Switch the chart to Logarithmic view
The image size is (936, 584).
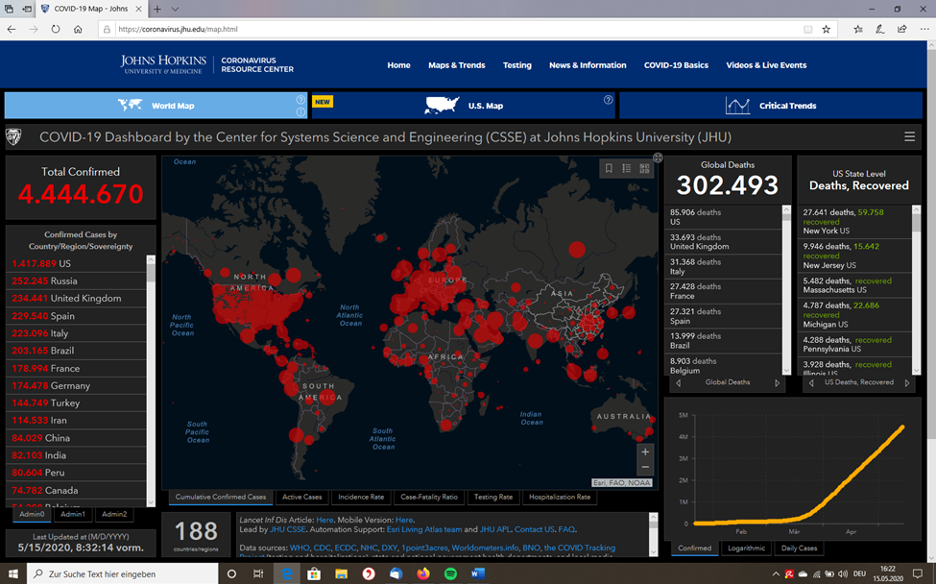click(x=746, y=548)
